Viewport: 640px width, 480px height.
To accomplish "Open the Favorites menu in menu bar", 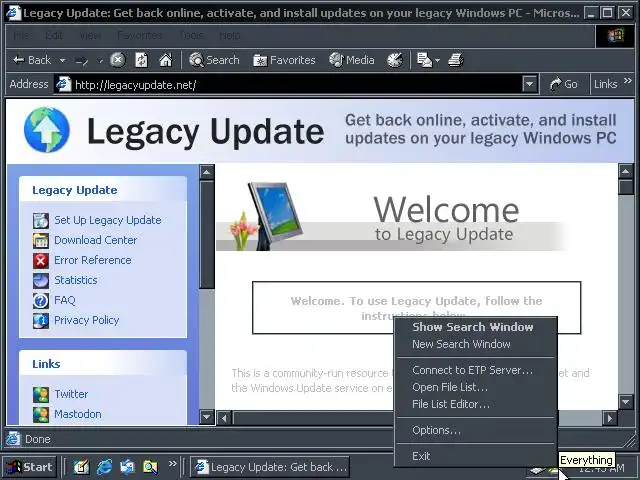I will pyautogui.click(x=140, y=36).
